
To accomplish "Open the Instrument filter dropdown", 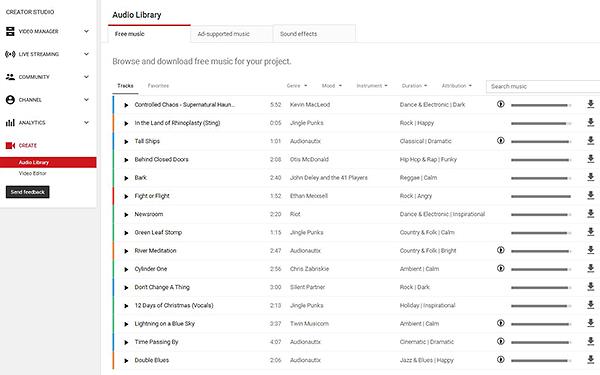I will [x=372, y=86].
